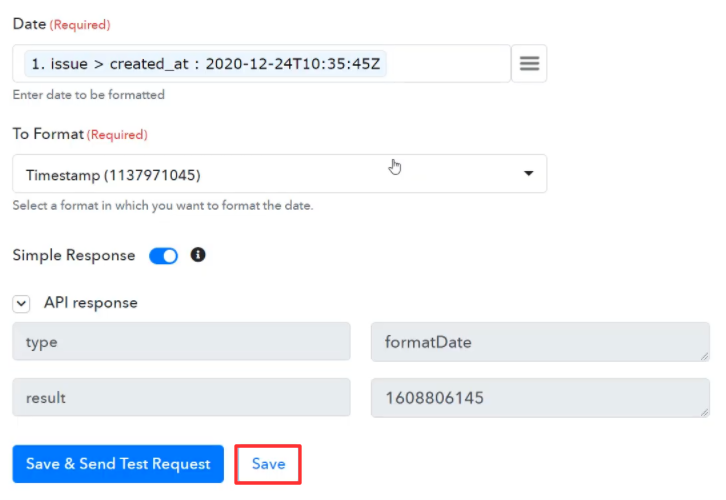Viewport: 726px width, 500px height.
Task: Click the Date field label
Action: (x=29, y=24)
